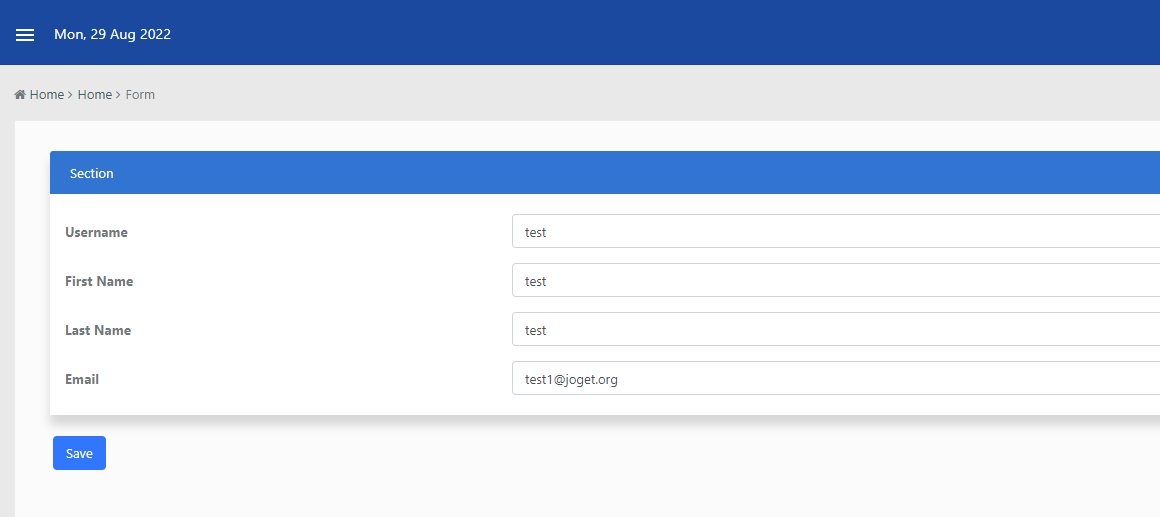The width and height of the screenshot is (1160, 517).
Task: Click the date Mon, 29 Aug 2022
Action: [112, 34]
